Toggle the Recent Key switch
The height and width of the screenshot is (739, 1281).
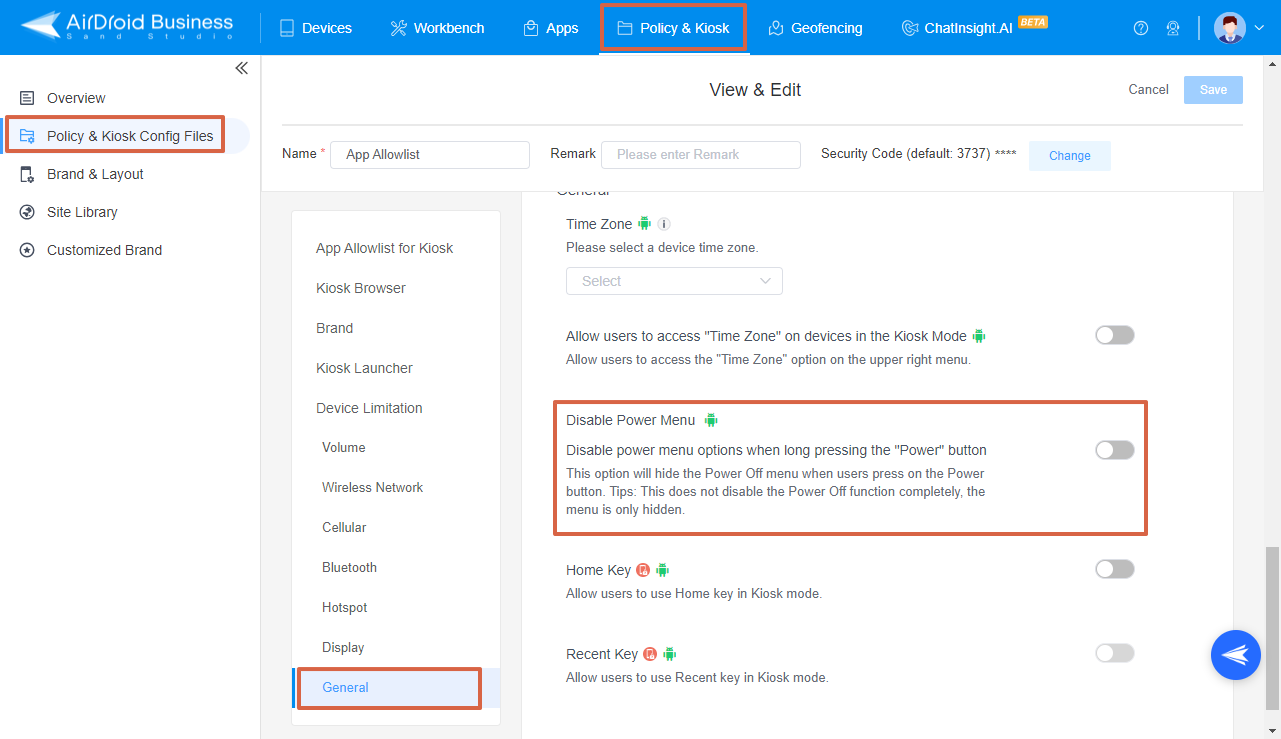pyautogui.click(x=1115, y=653)
